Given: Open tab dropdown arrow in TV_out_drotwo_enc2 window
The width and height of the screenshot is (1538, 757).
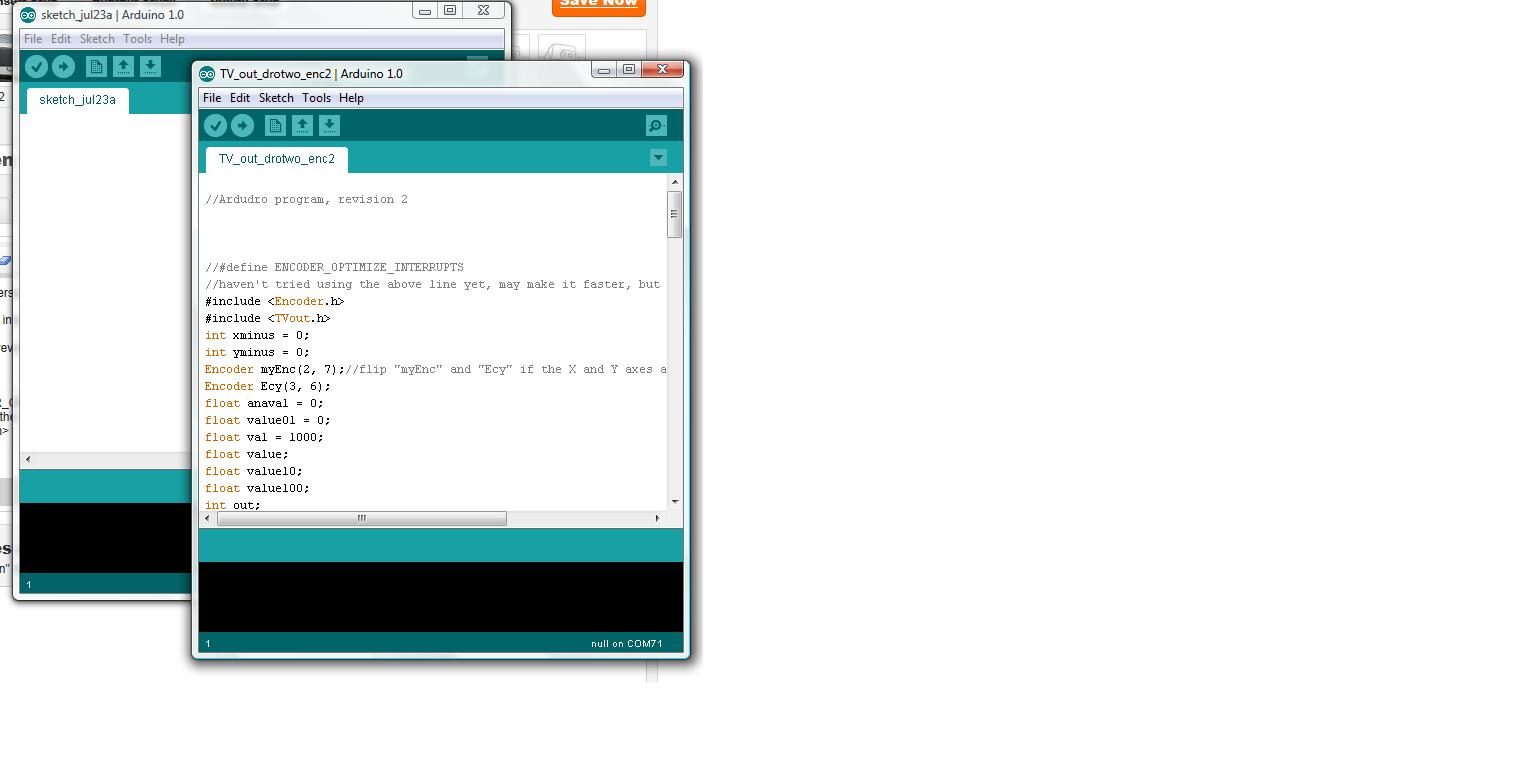Looking at the screenshot, I should tap(658, 158).
